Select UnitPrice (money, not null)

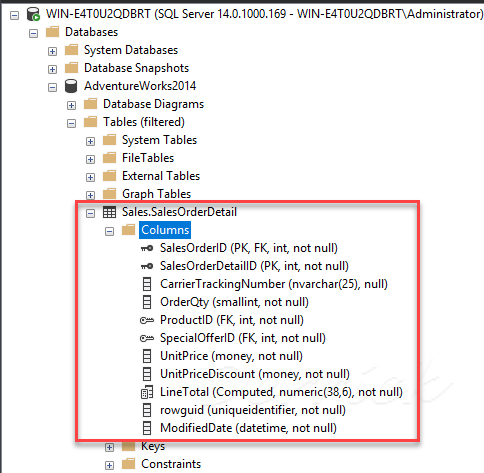(x=231, y=356)
